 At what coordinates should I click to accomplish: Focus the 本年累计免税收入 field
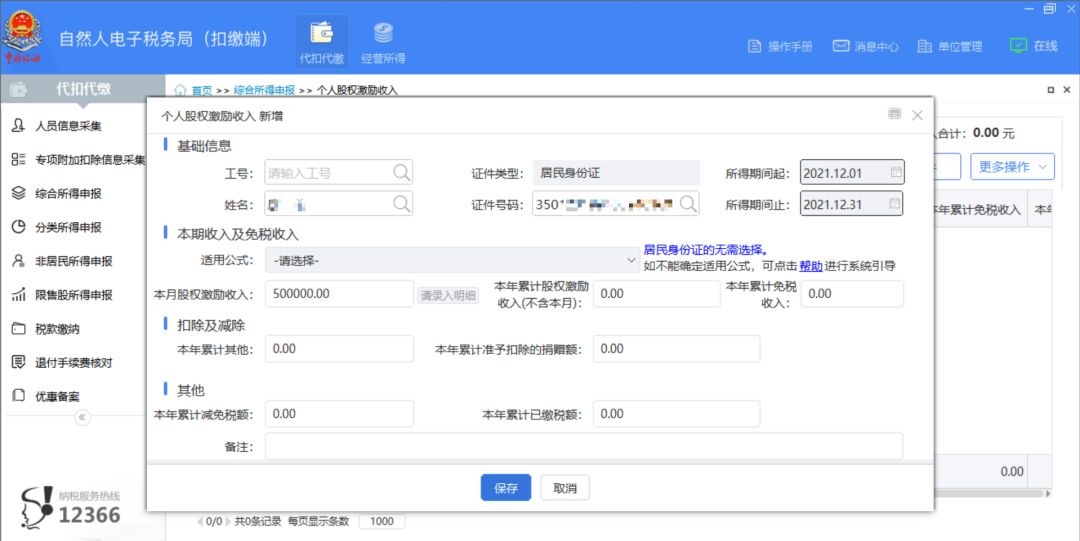point(852,294)
